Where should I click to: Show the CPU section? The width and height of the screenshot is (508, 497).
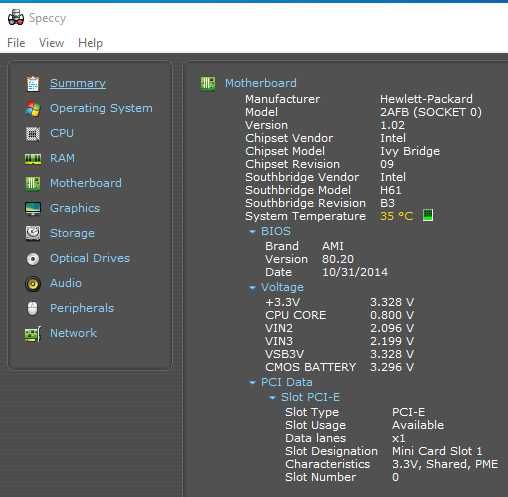coord(62,133)
